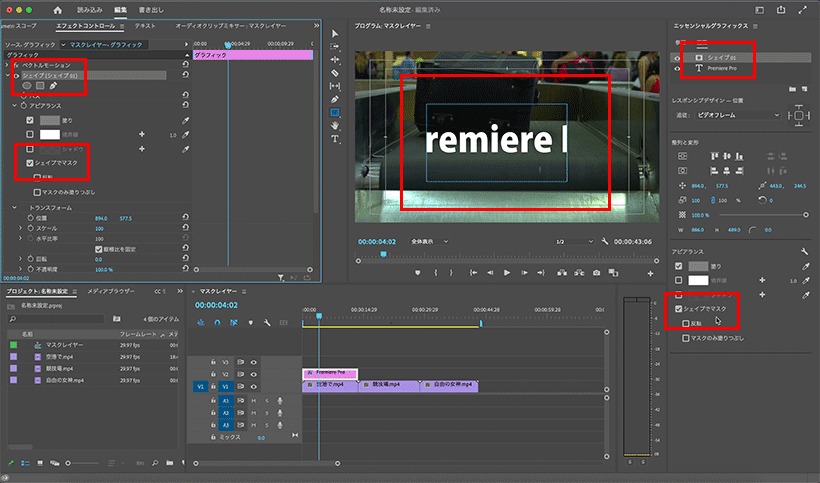Expand スケール property
820x483 pixels.
tap(20, 228)
